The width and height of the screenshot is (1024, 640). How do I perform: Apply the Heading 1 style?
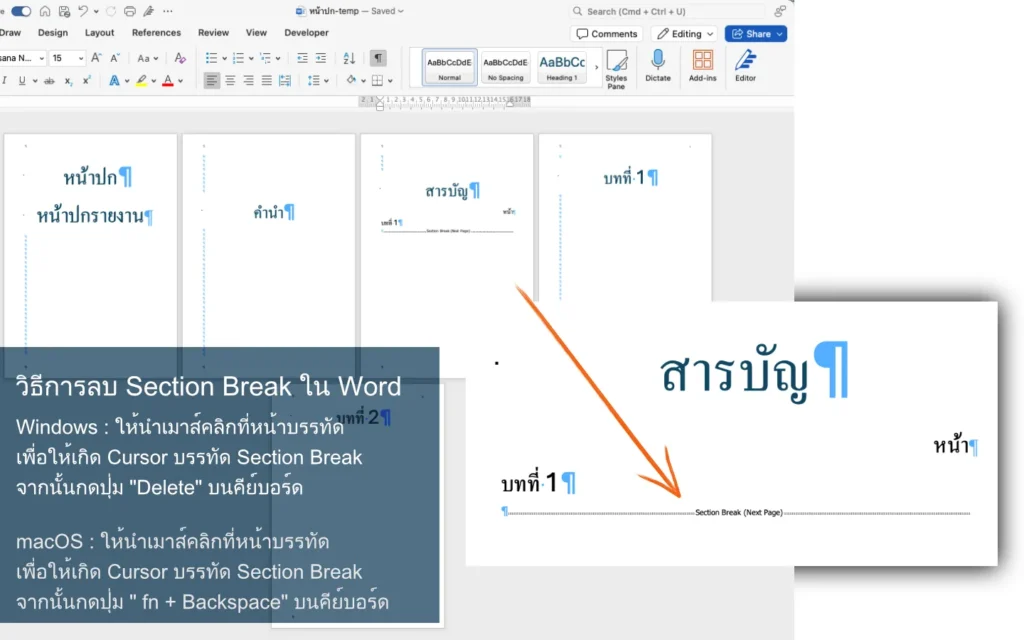[562, 67]
